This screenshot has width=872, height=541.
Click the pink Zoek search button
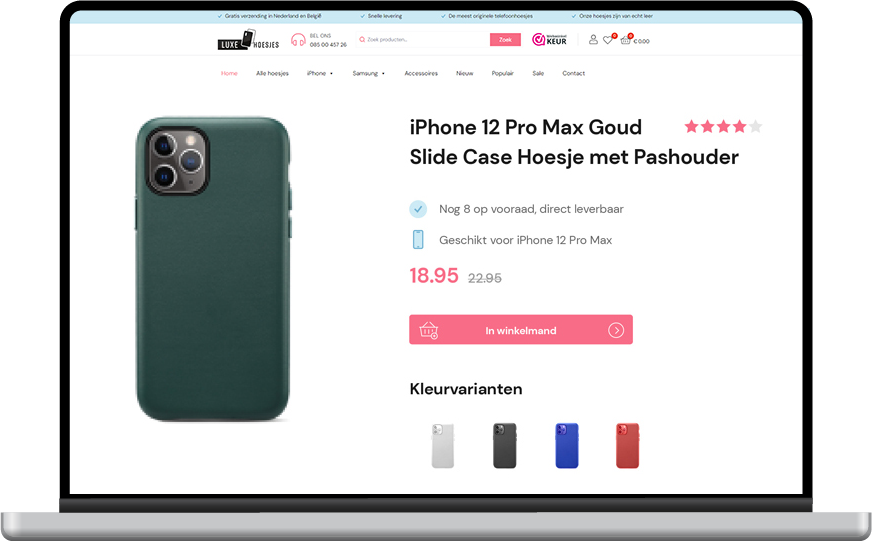click(x=505, y=39)
